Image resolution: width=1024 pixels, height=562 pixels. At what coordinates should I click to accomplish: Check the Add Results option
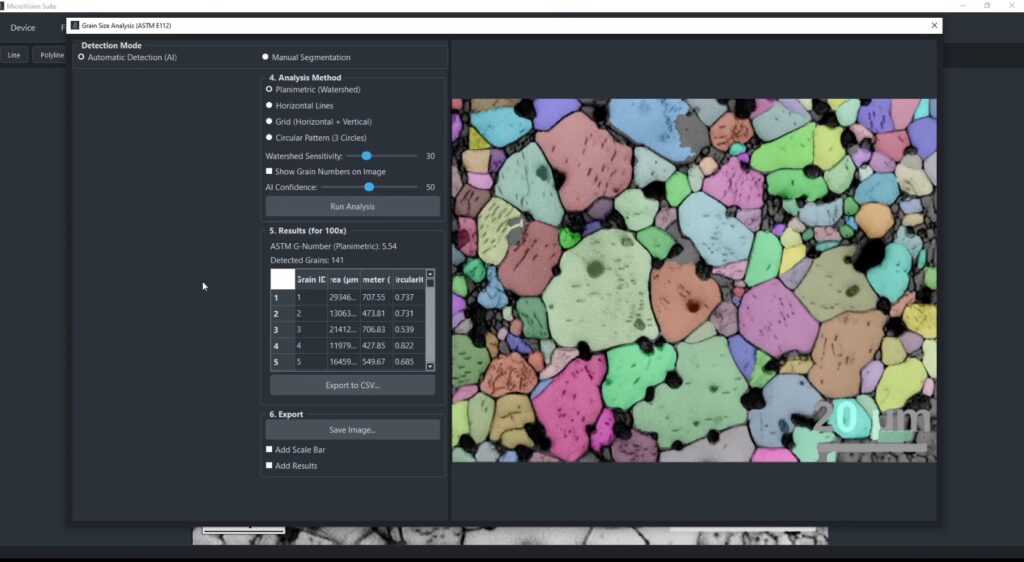click(269, 465)
